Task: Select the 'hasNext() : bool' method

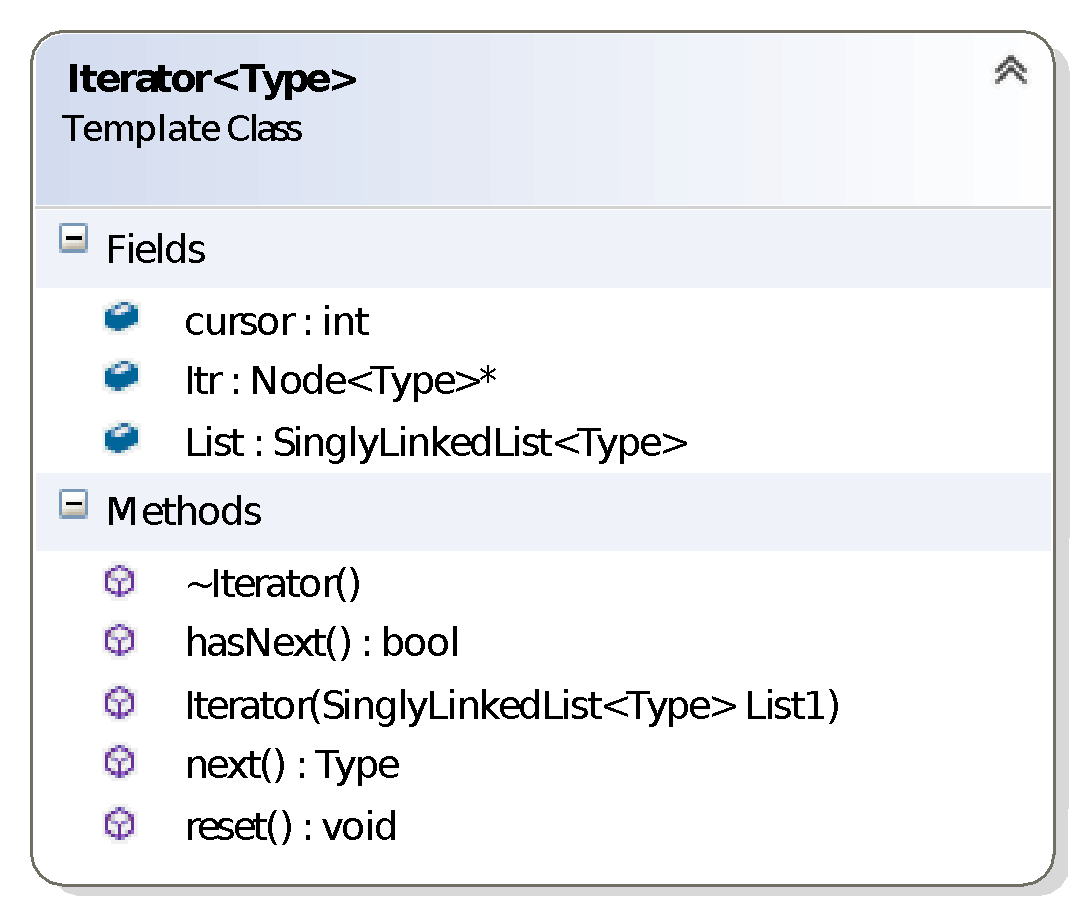Action: pos(322,643)
